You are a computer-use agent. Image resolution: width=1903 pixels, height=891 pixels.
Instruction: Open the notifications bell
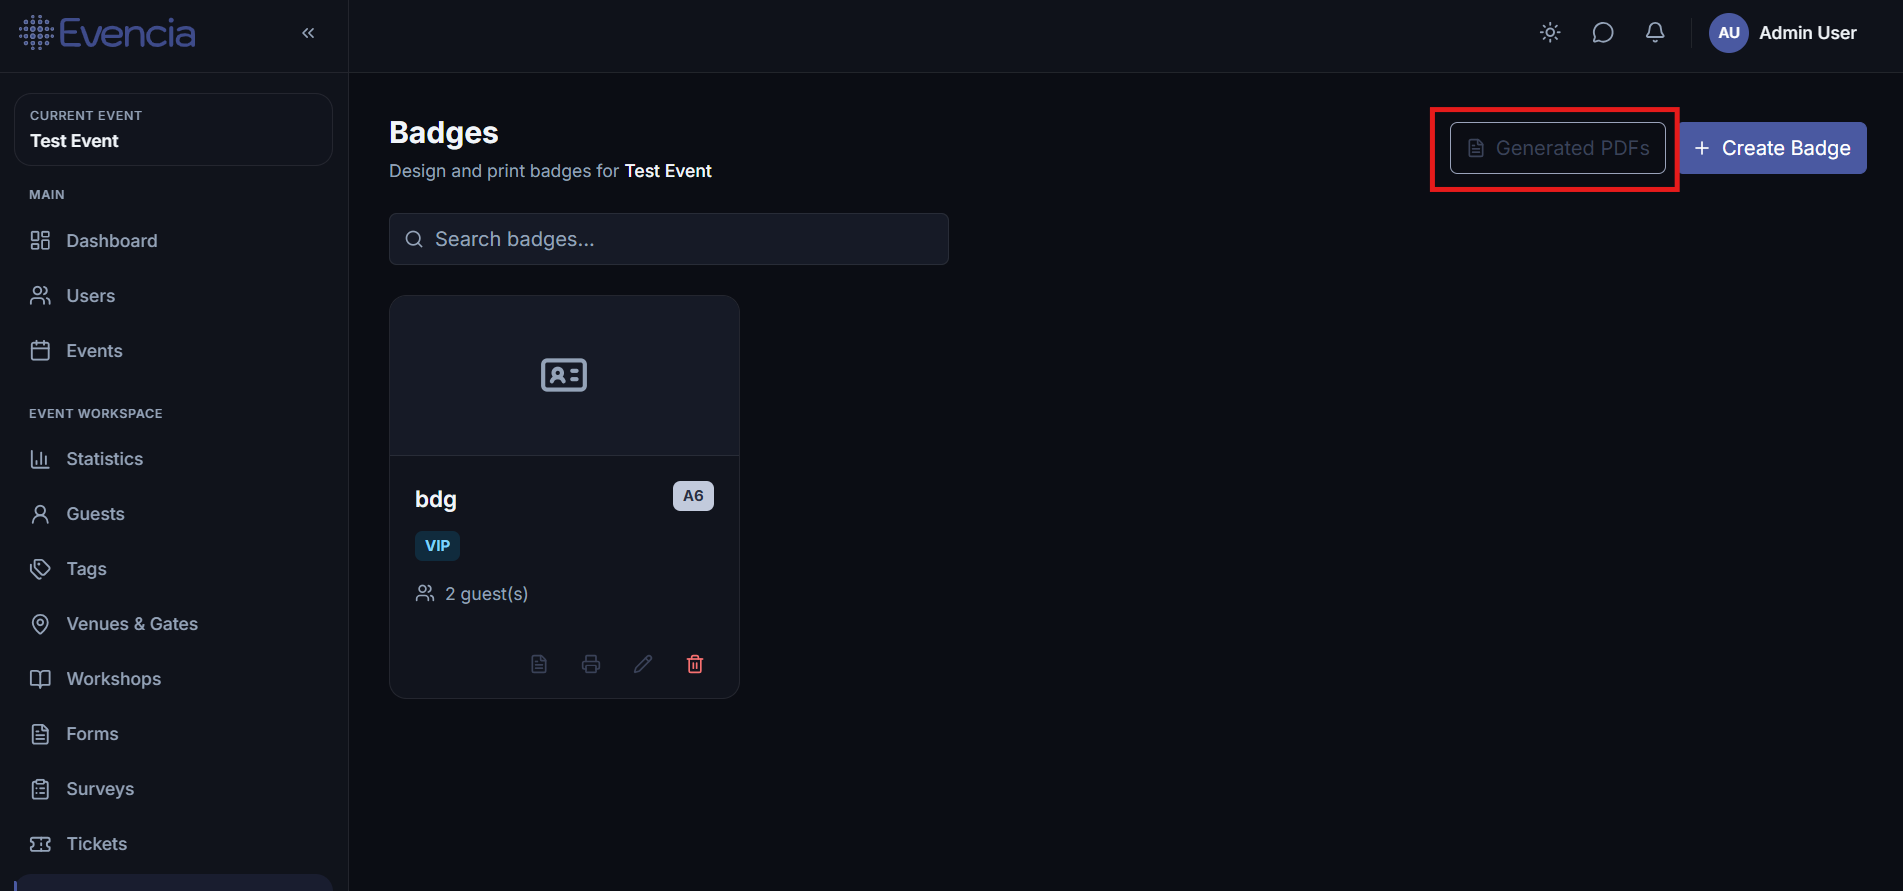(1655, 33)
